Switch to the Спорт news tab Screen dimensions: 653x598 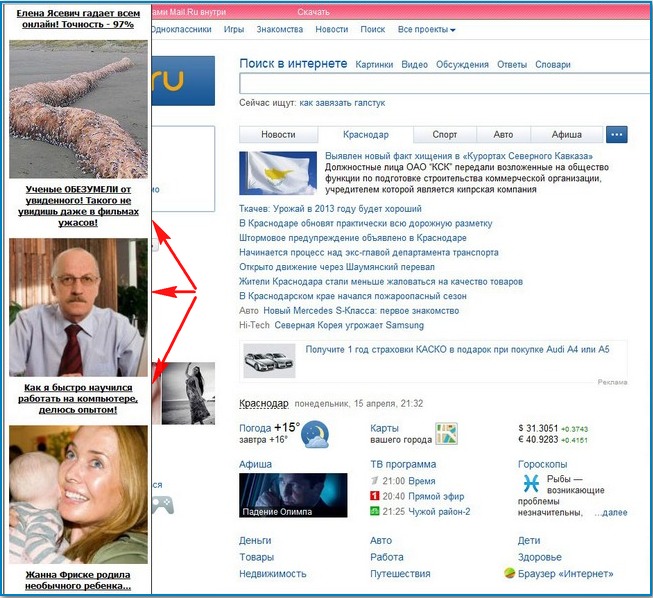[445, 134]
